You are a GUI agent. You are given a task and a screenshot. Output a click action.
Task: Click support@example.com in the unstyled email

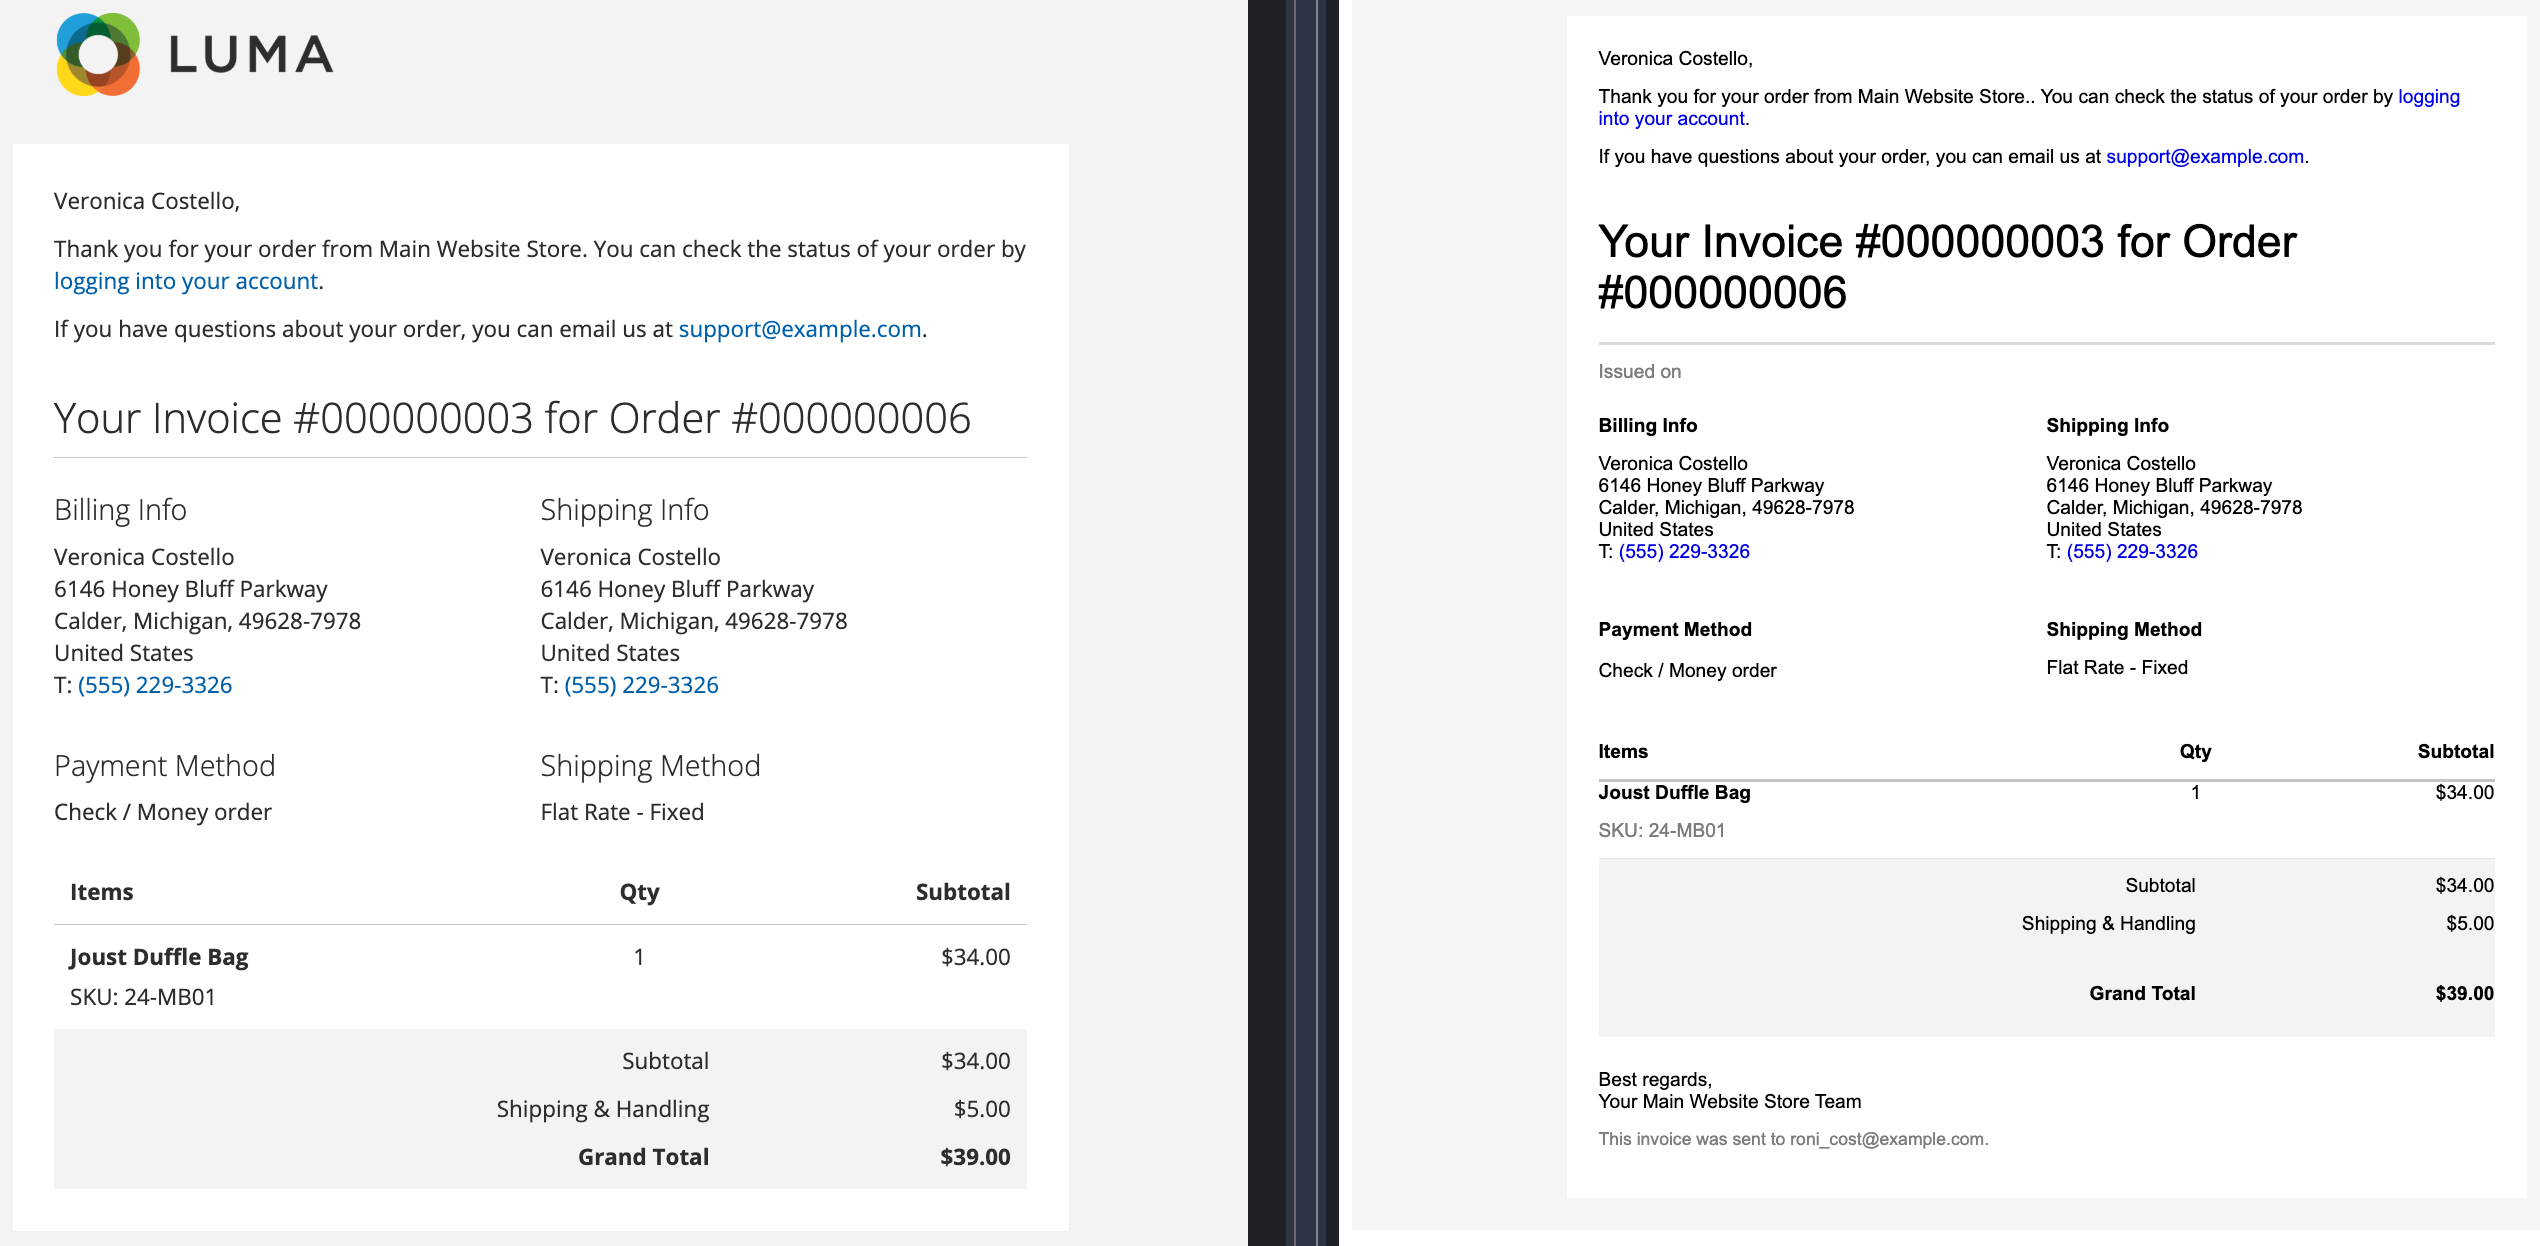[2205, 156]
